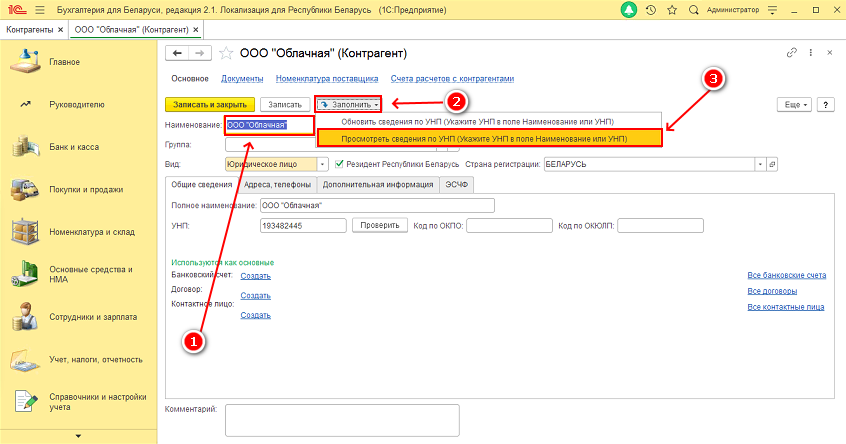The image size is (846, 444).
Task: Open the Вид dropdown arrow
Action: coord(323,164)
